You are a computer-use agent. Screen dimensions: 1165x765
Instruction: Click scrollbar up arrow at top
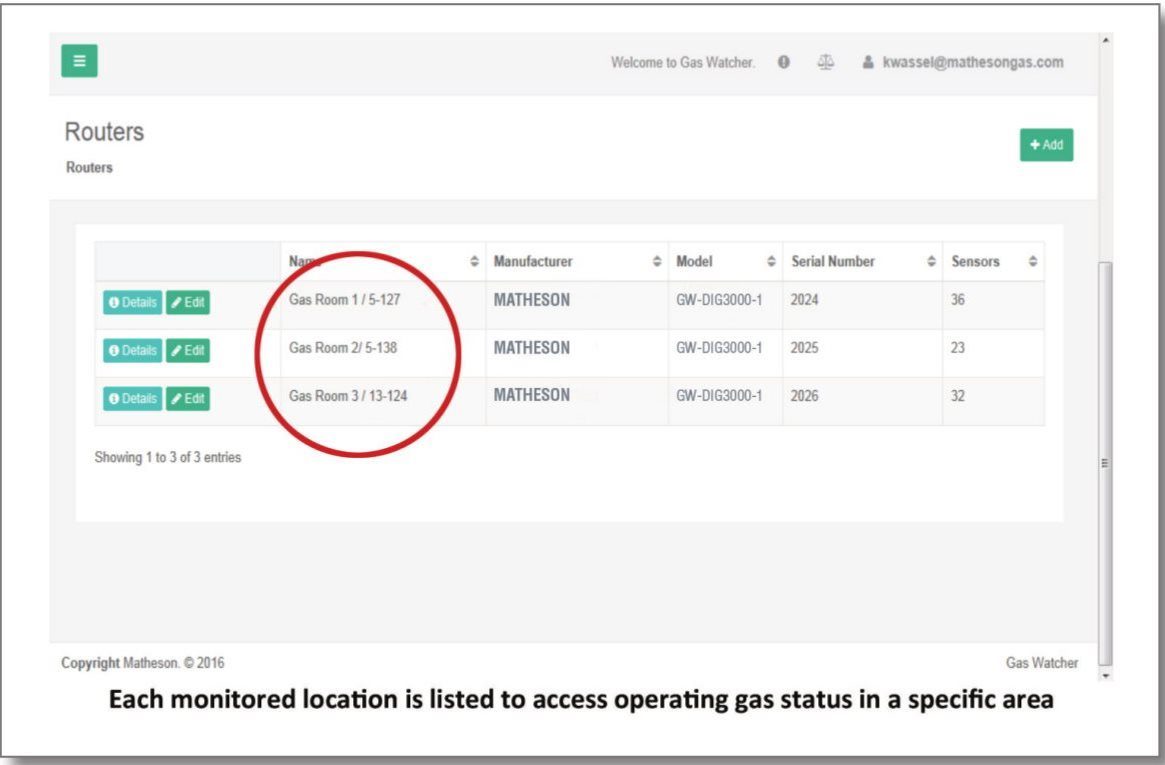click(1104, 40)
